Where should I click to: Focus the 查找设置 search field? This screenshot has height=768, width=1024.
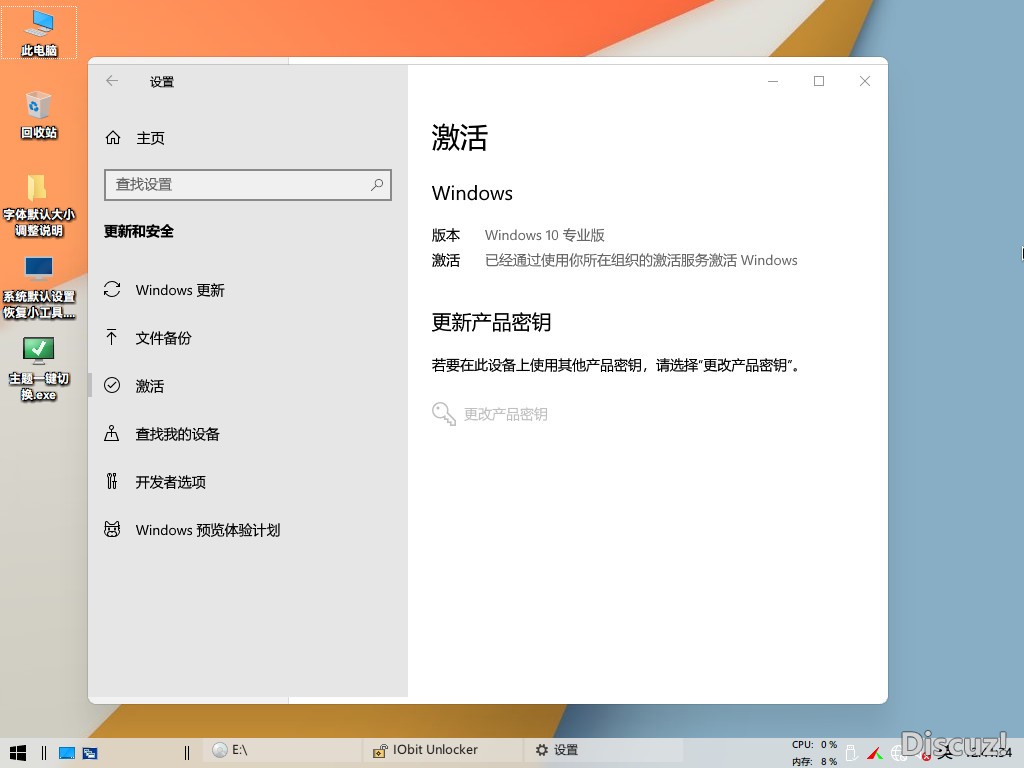(x=248, y=185)
